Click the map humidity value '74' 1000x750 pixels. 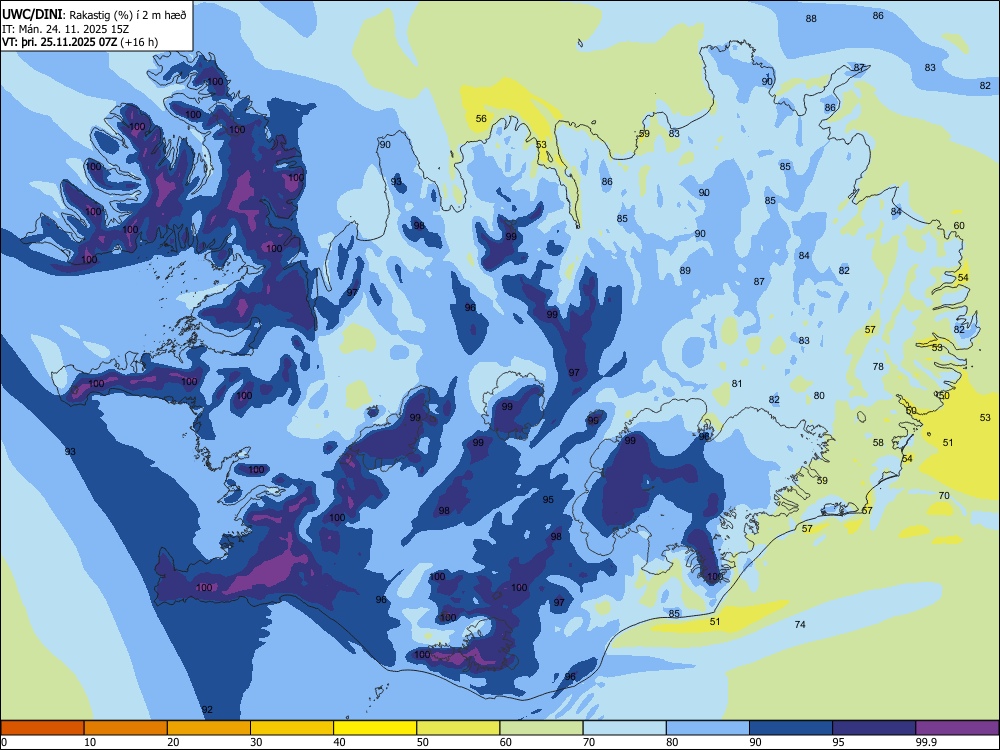pos(800,624)
